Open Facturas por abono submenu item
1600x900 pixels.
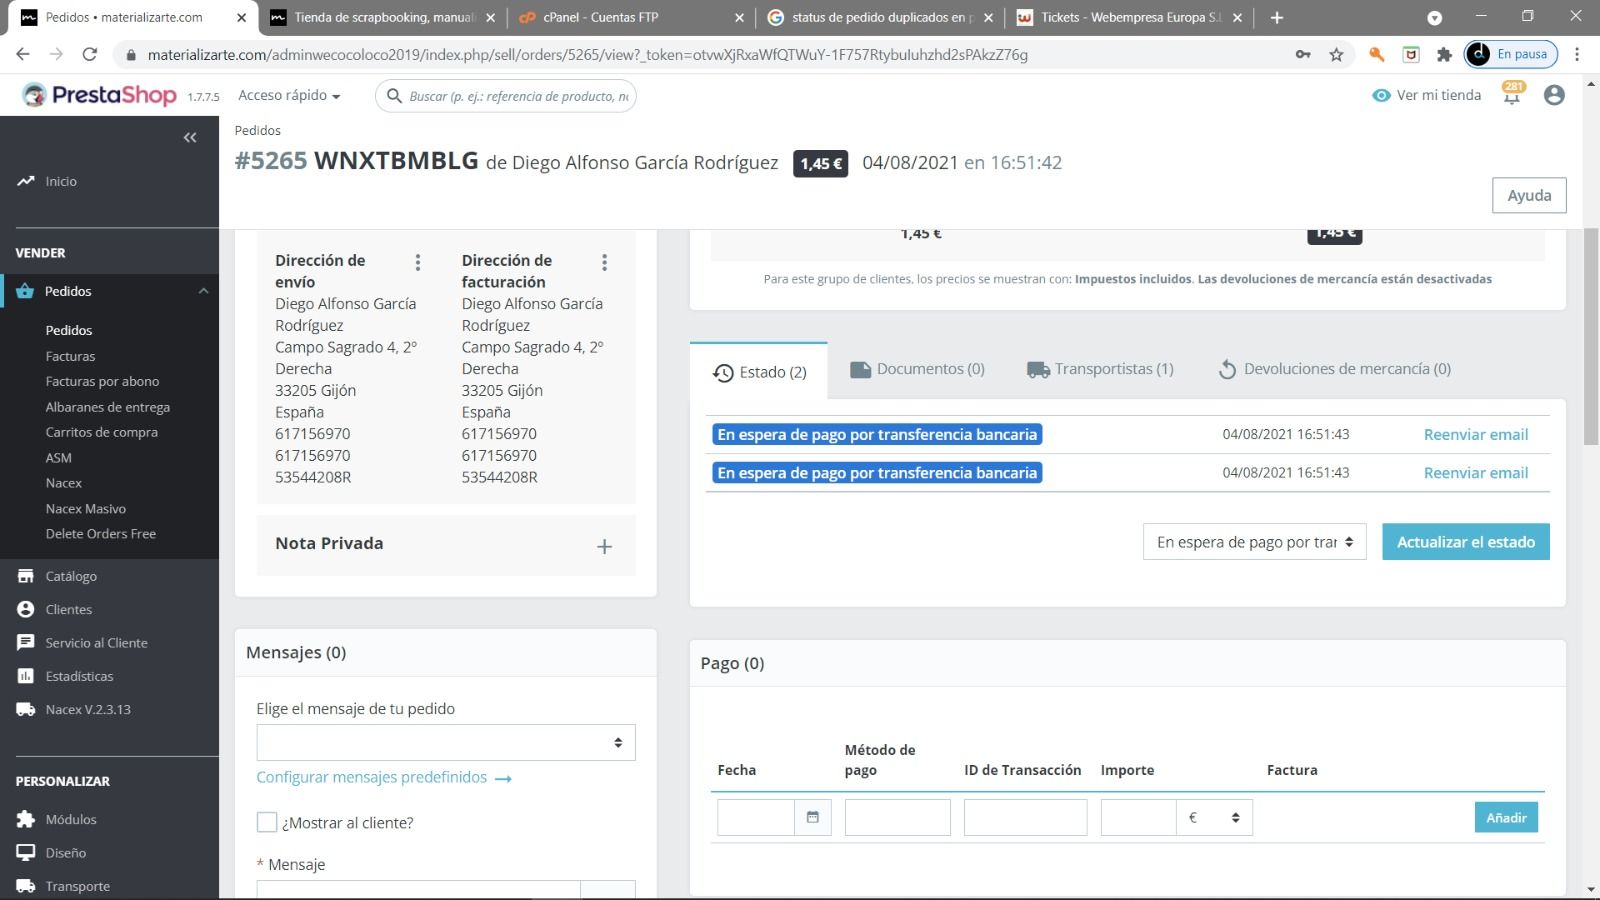102,381
